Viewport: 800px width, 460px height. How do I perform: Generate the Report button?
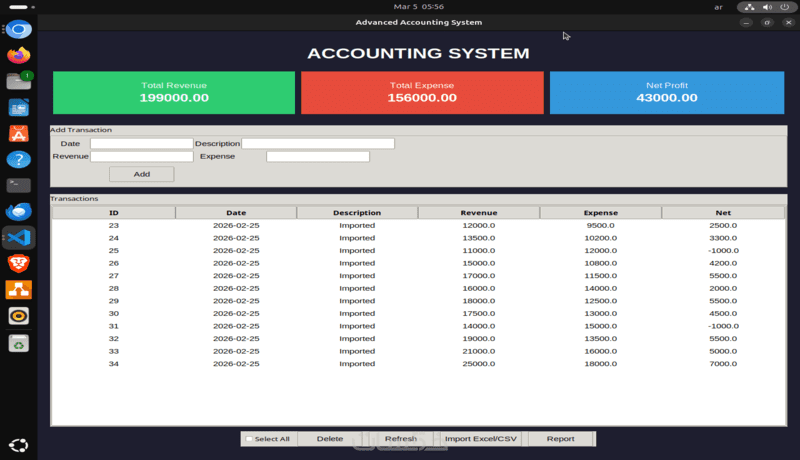(x=560, y=439)
